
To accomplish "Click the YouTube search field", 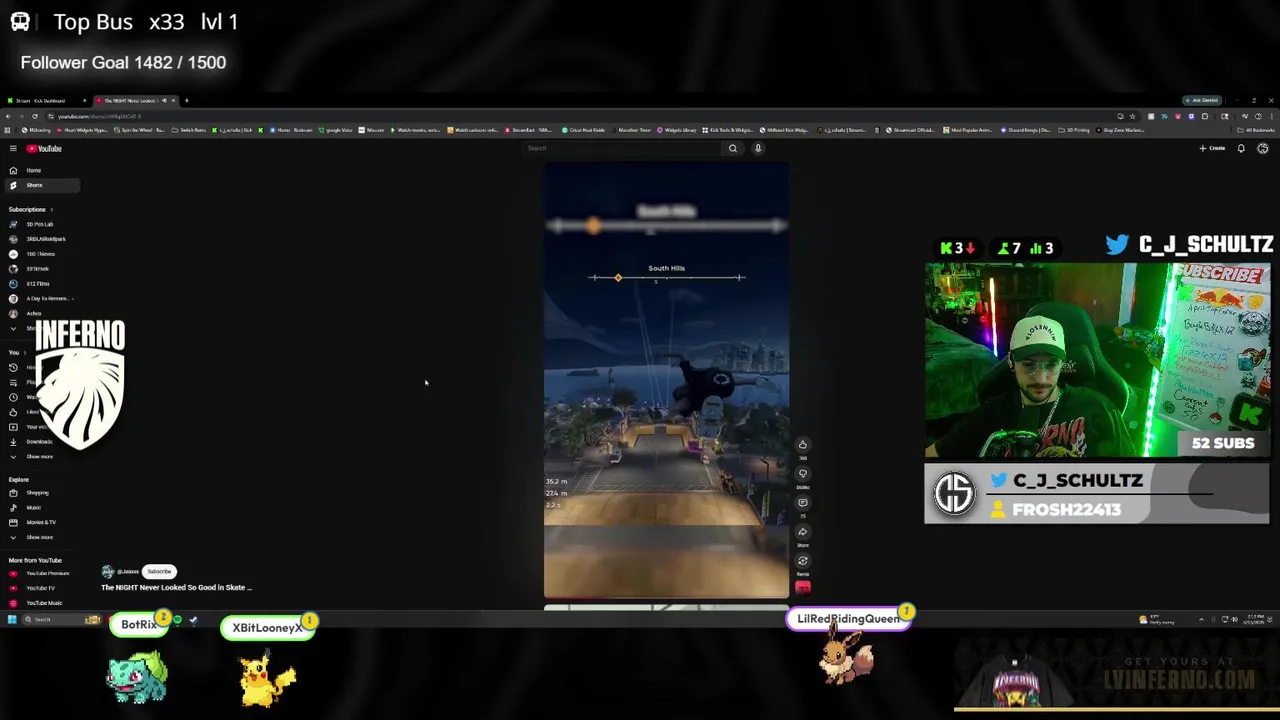I will pyautogui.click(x=622, y=148).
